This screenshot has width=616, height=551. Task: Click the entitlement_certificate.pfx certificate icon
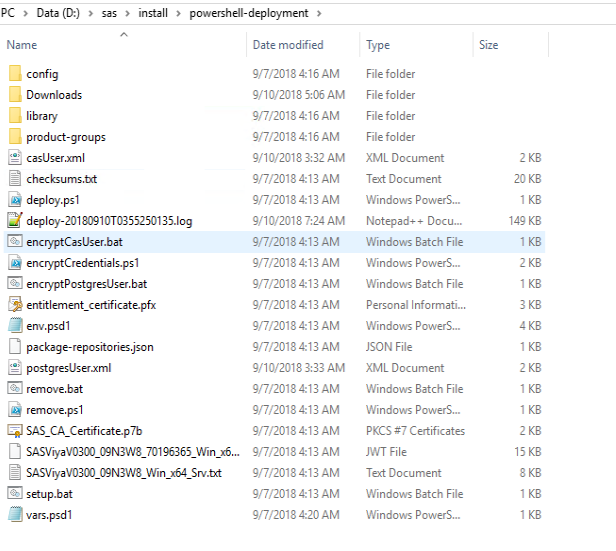tap(15, 305)
